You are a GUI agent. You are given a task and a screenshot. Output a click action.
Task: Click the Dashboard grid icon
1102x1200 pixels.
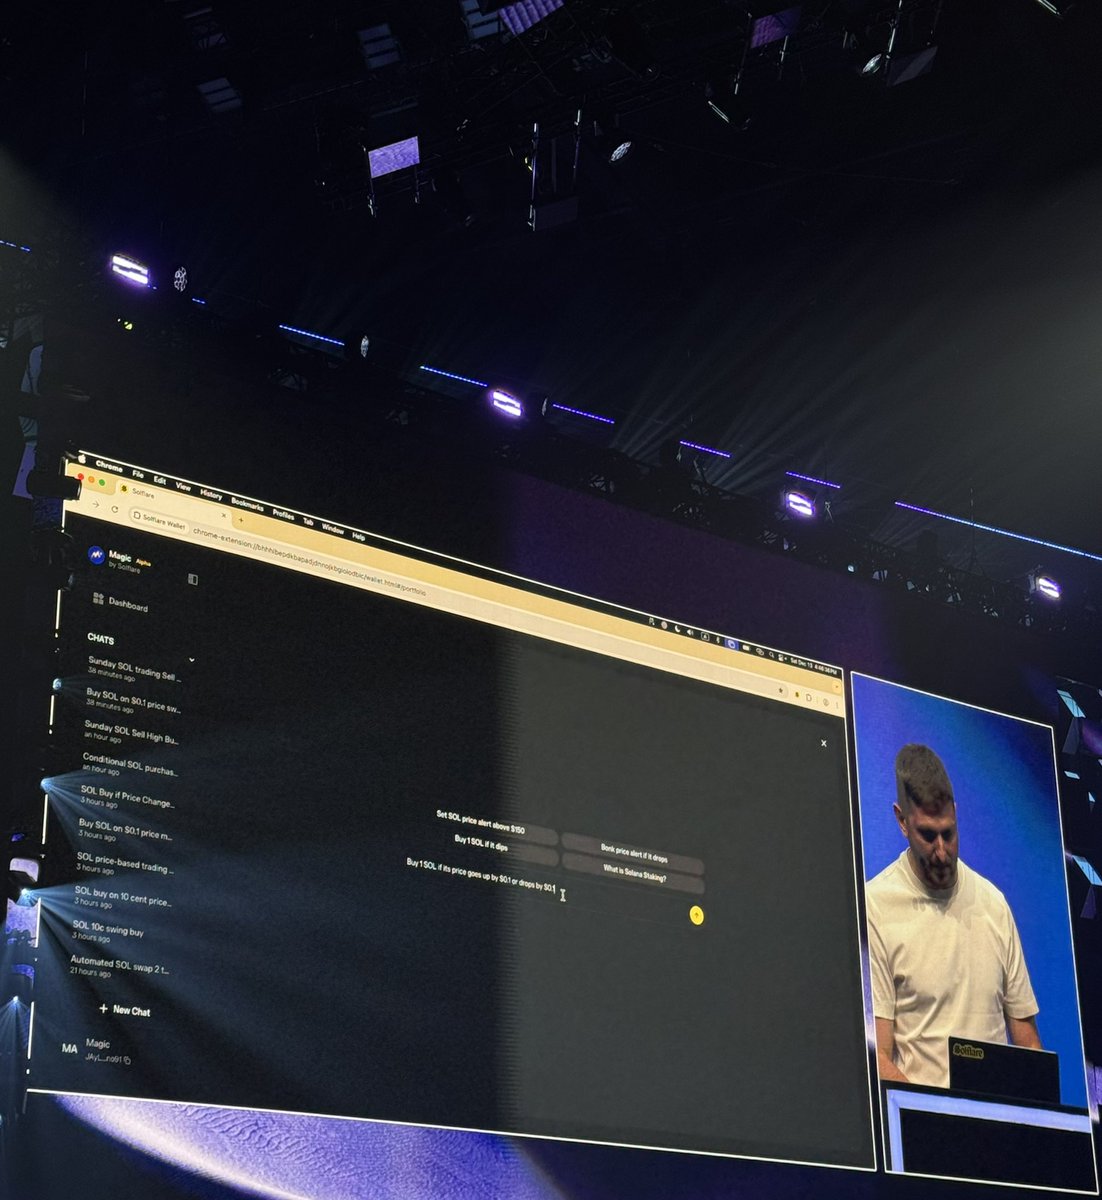coord(98,599)
